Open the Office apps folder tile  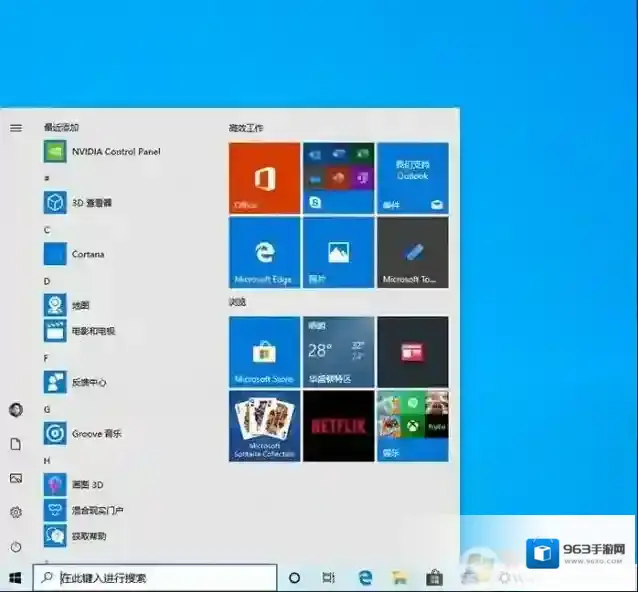click(x=339, y=178)
